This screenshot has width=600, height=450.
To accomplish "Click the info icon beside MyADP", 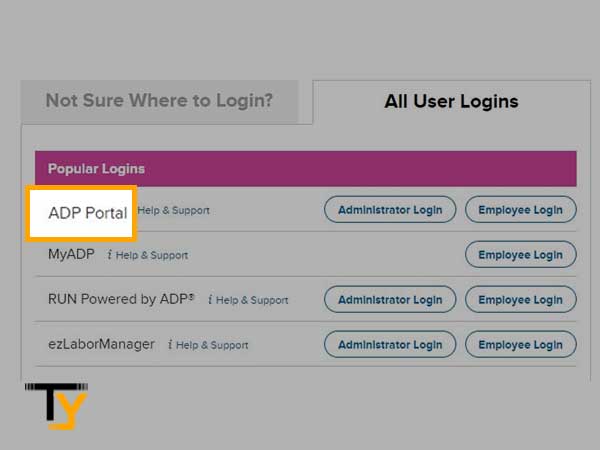I will pyautogui.click(x=109, y=254).
